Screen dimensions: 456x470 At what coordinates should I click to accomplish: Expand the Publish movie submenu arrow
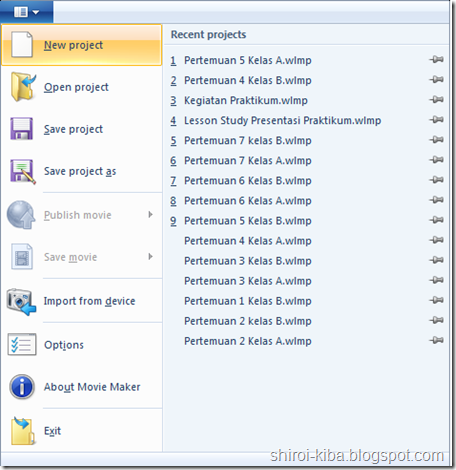point(151,215)
